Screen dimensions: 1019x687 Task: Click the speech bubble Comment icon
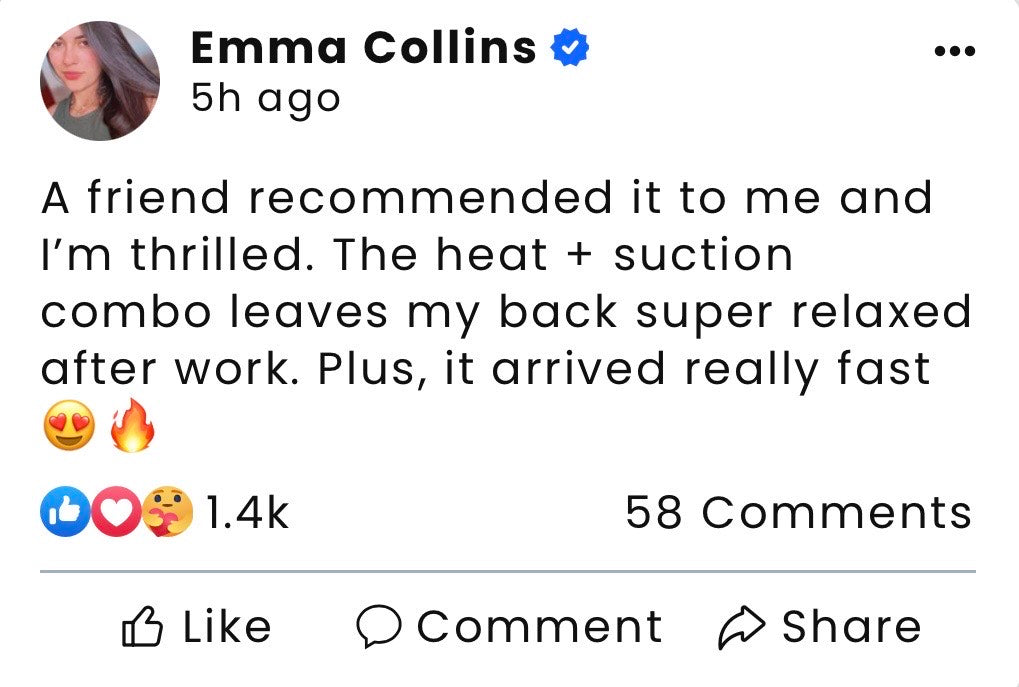click(378, 628)
